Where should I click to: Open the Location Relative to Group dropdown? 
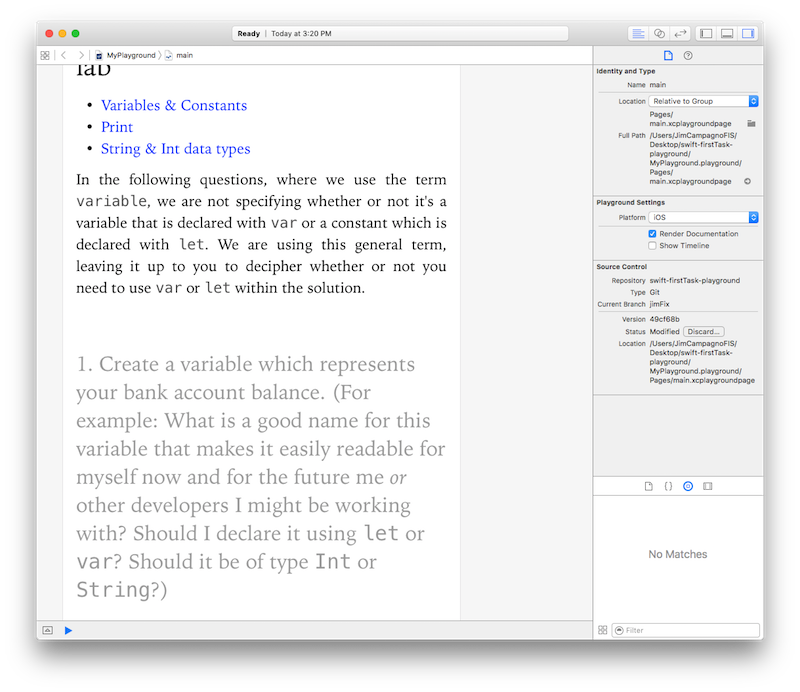tap(703, 101)
